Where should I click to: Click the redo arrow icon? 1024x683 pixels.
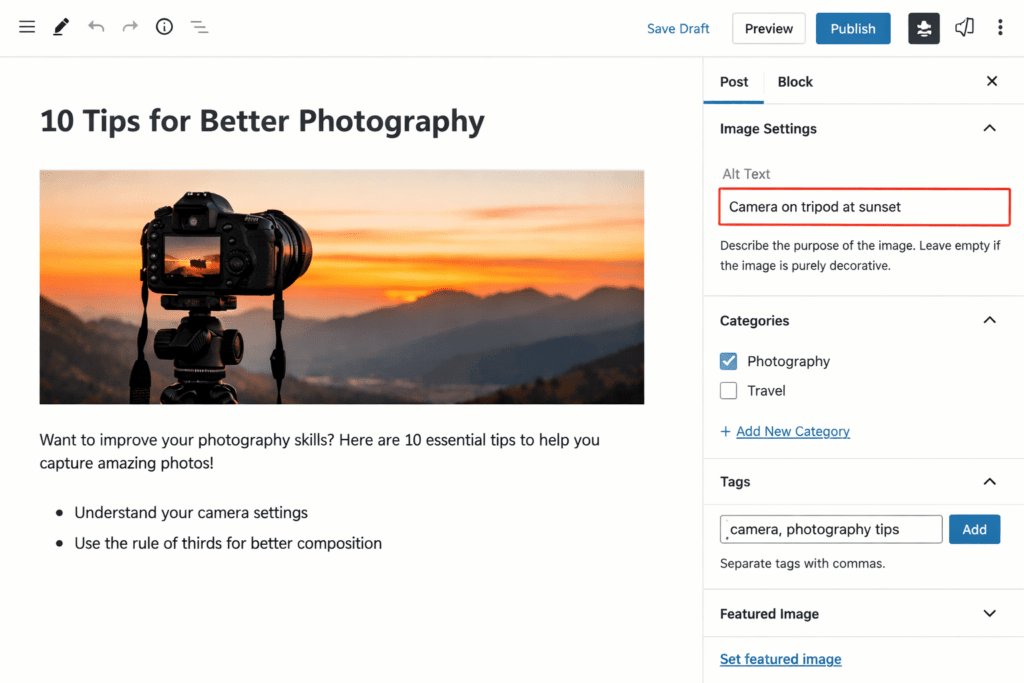click(x=130, y=28)
